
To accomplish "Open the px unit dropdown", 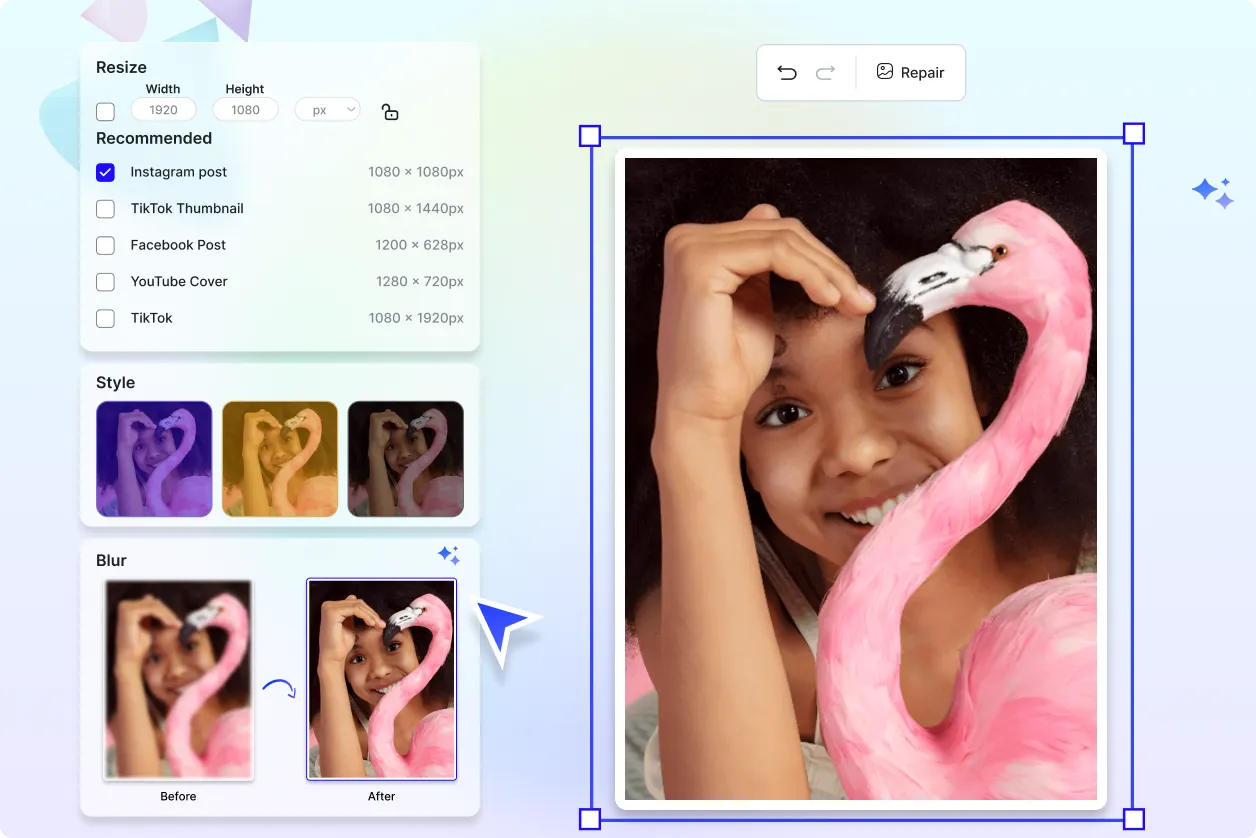I will tap(327, 110).
